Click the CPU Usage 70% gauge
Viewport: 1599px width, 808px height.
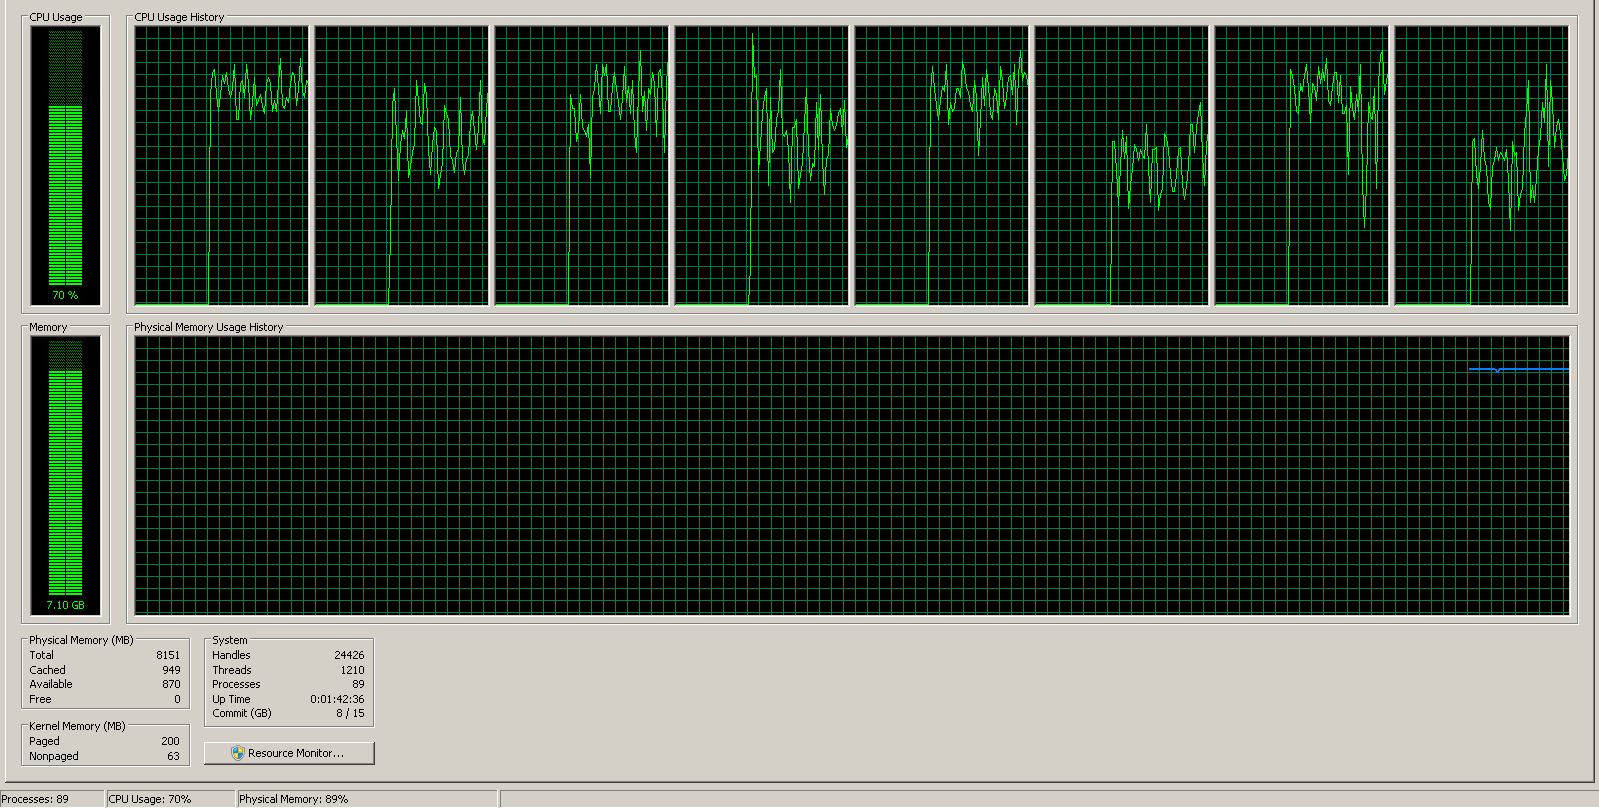(x=65, y=165)
